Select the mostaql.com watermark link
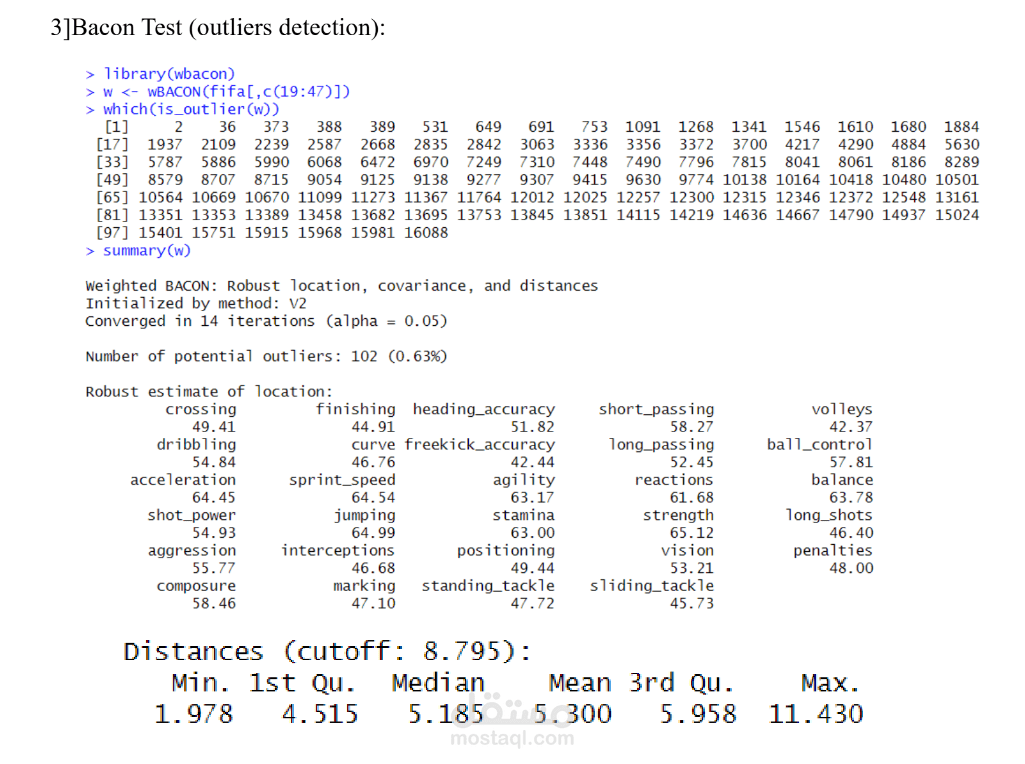 [511, 738]
